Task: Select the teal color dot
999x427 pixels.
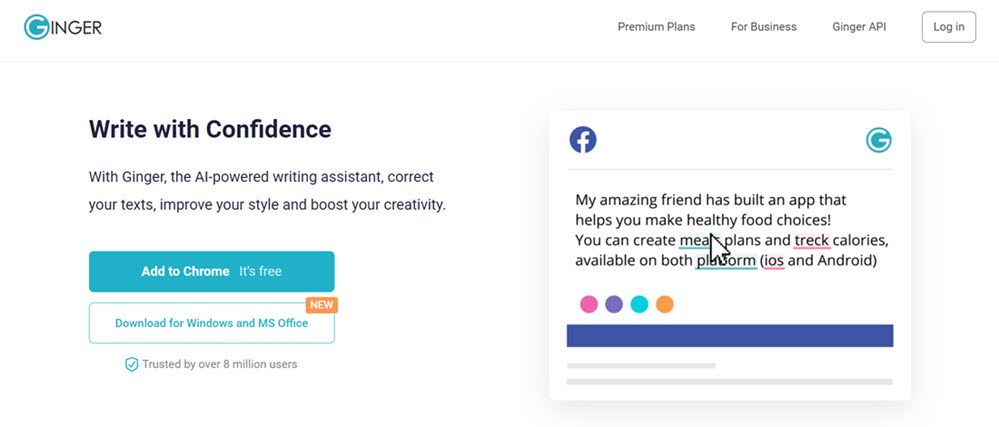Action: [x=639, y=304]
